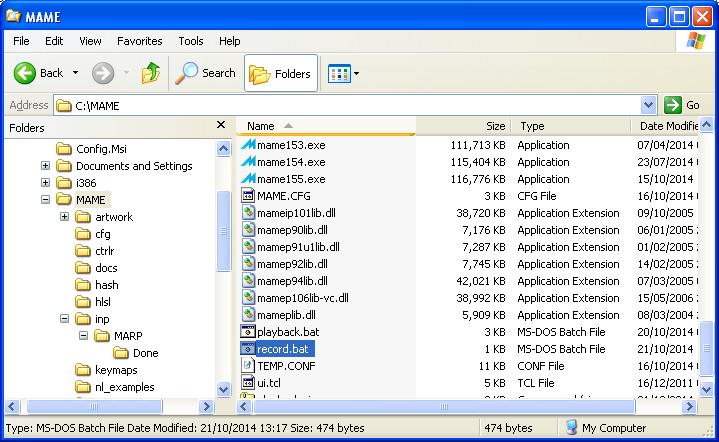This screenshot has height=442, width=719.
Task: Close the Folders side panel
Action: [221, 126]
